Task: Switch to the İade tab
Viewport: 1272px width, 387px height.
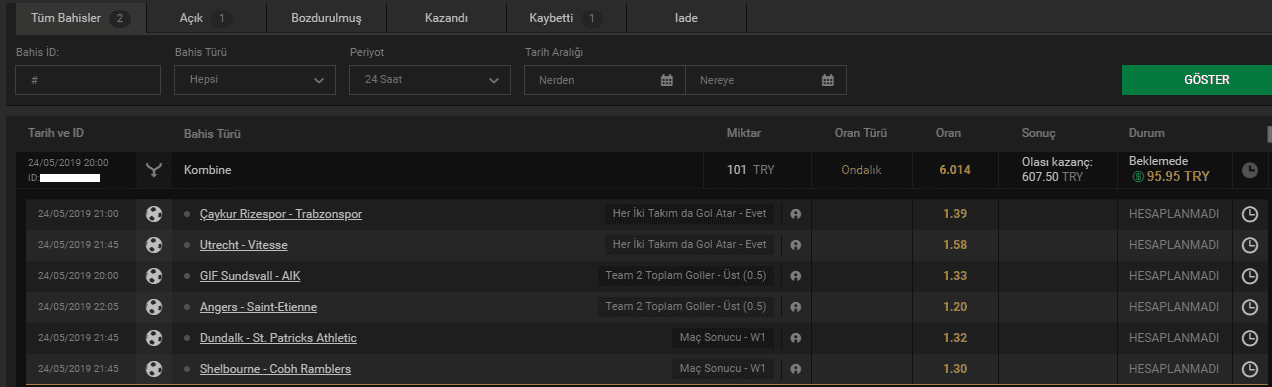Action: [x=686, y=18]
